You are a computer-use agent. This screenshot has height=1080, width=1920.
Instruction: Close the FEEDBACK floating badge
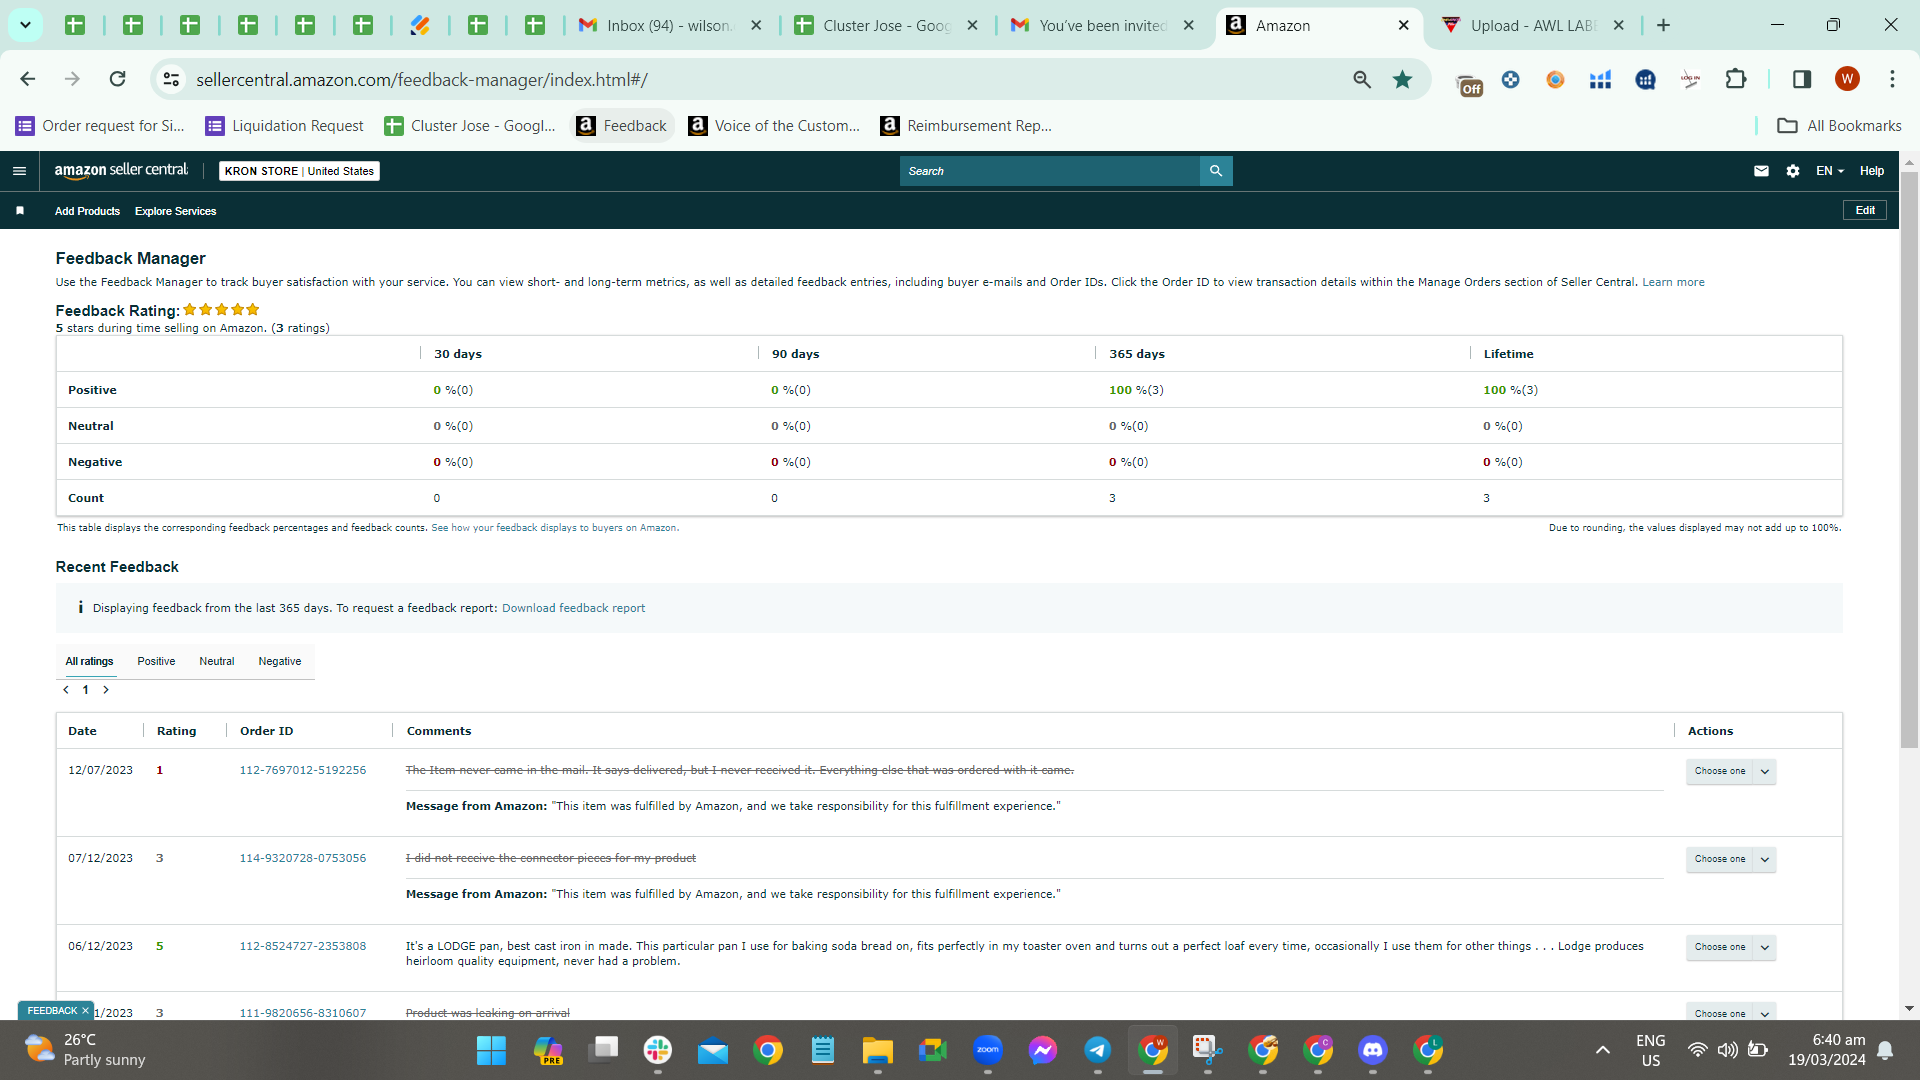(85, 1011)
